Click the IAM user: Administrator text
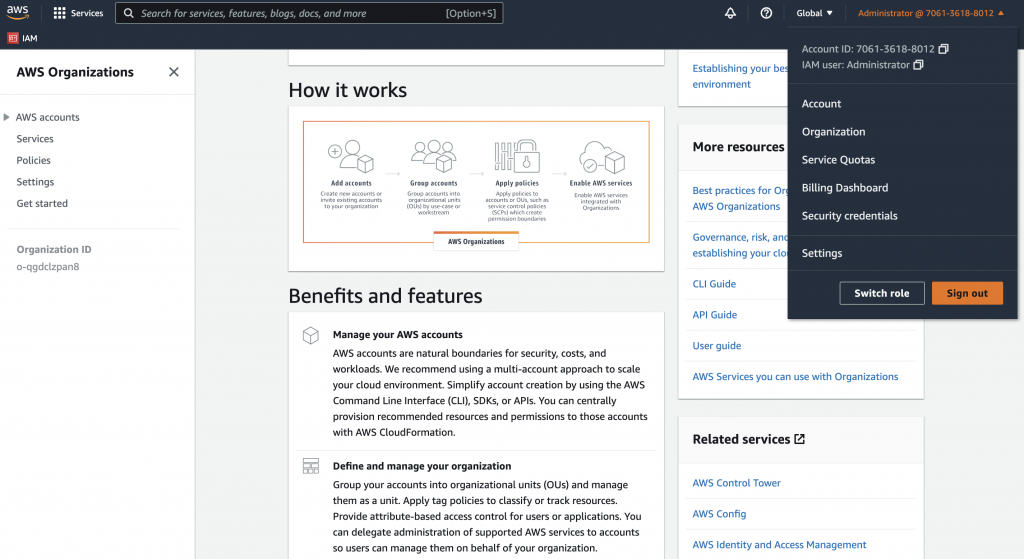Viewport: 1024px width, 559px height. [856, 65]
